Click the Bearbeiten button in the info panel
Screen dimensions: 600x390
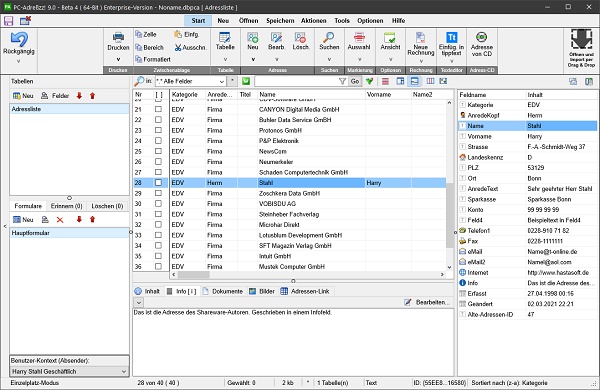point(427,302)
